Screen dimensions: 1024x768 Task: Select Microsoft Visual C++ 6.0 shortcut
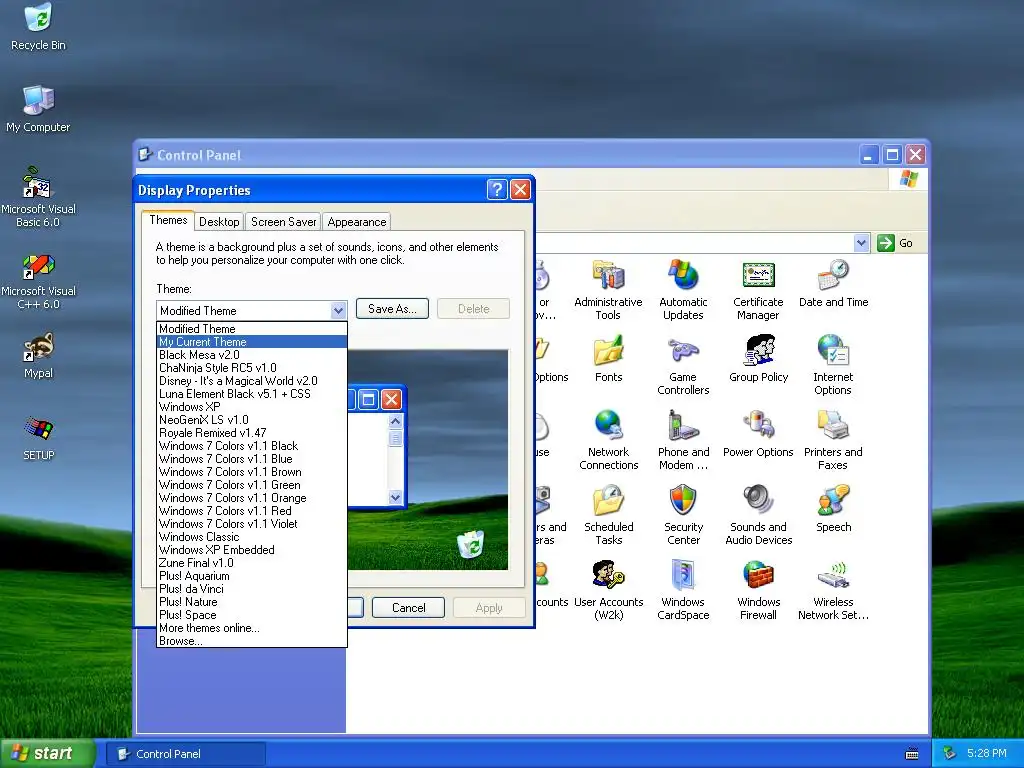39,280
